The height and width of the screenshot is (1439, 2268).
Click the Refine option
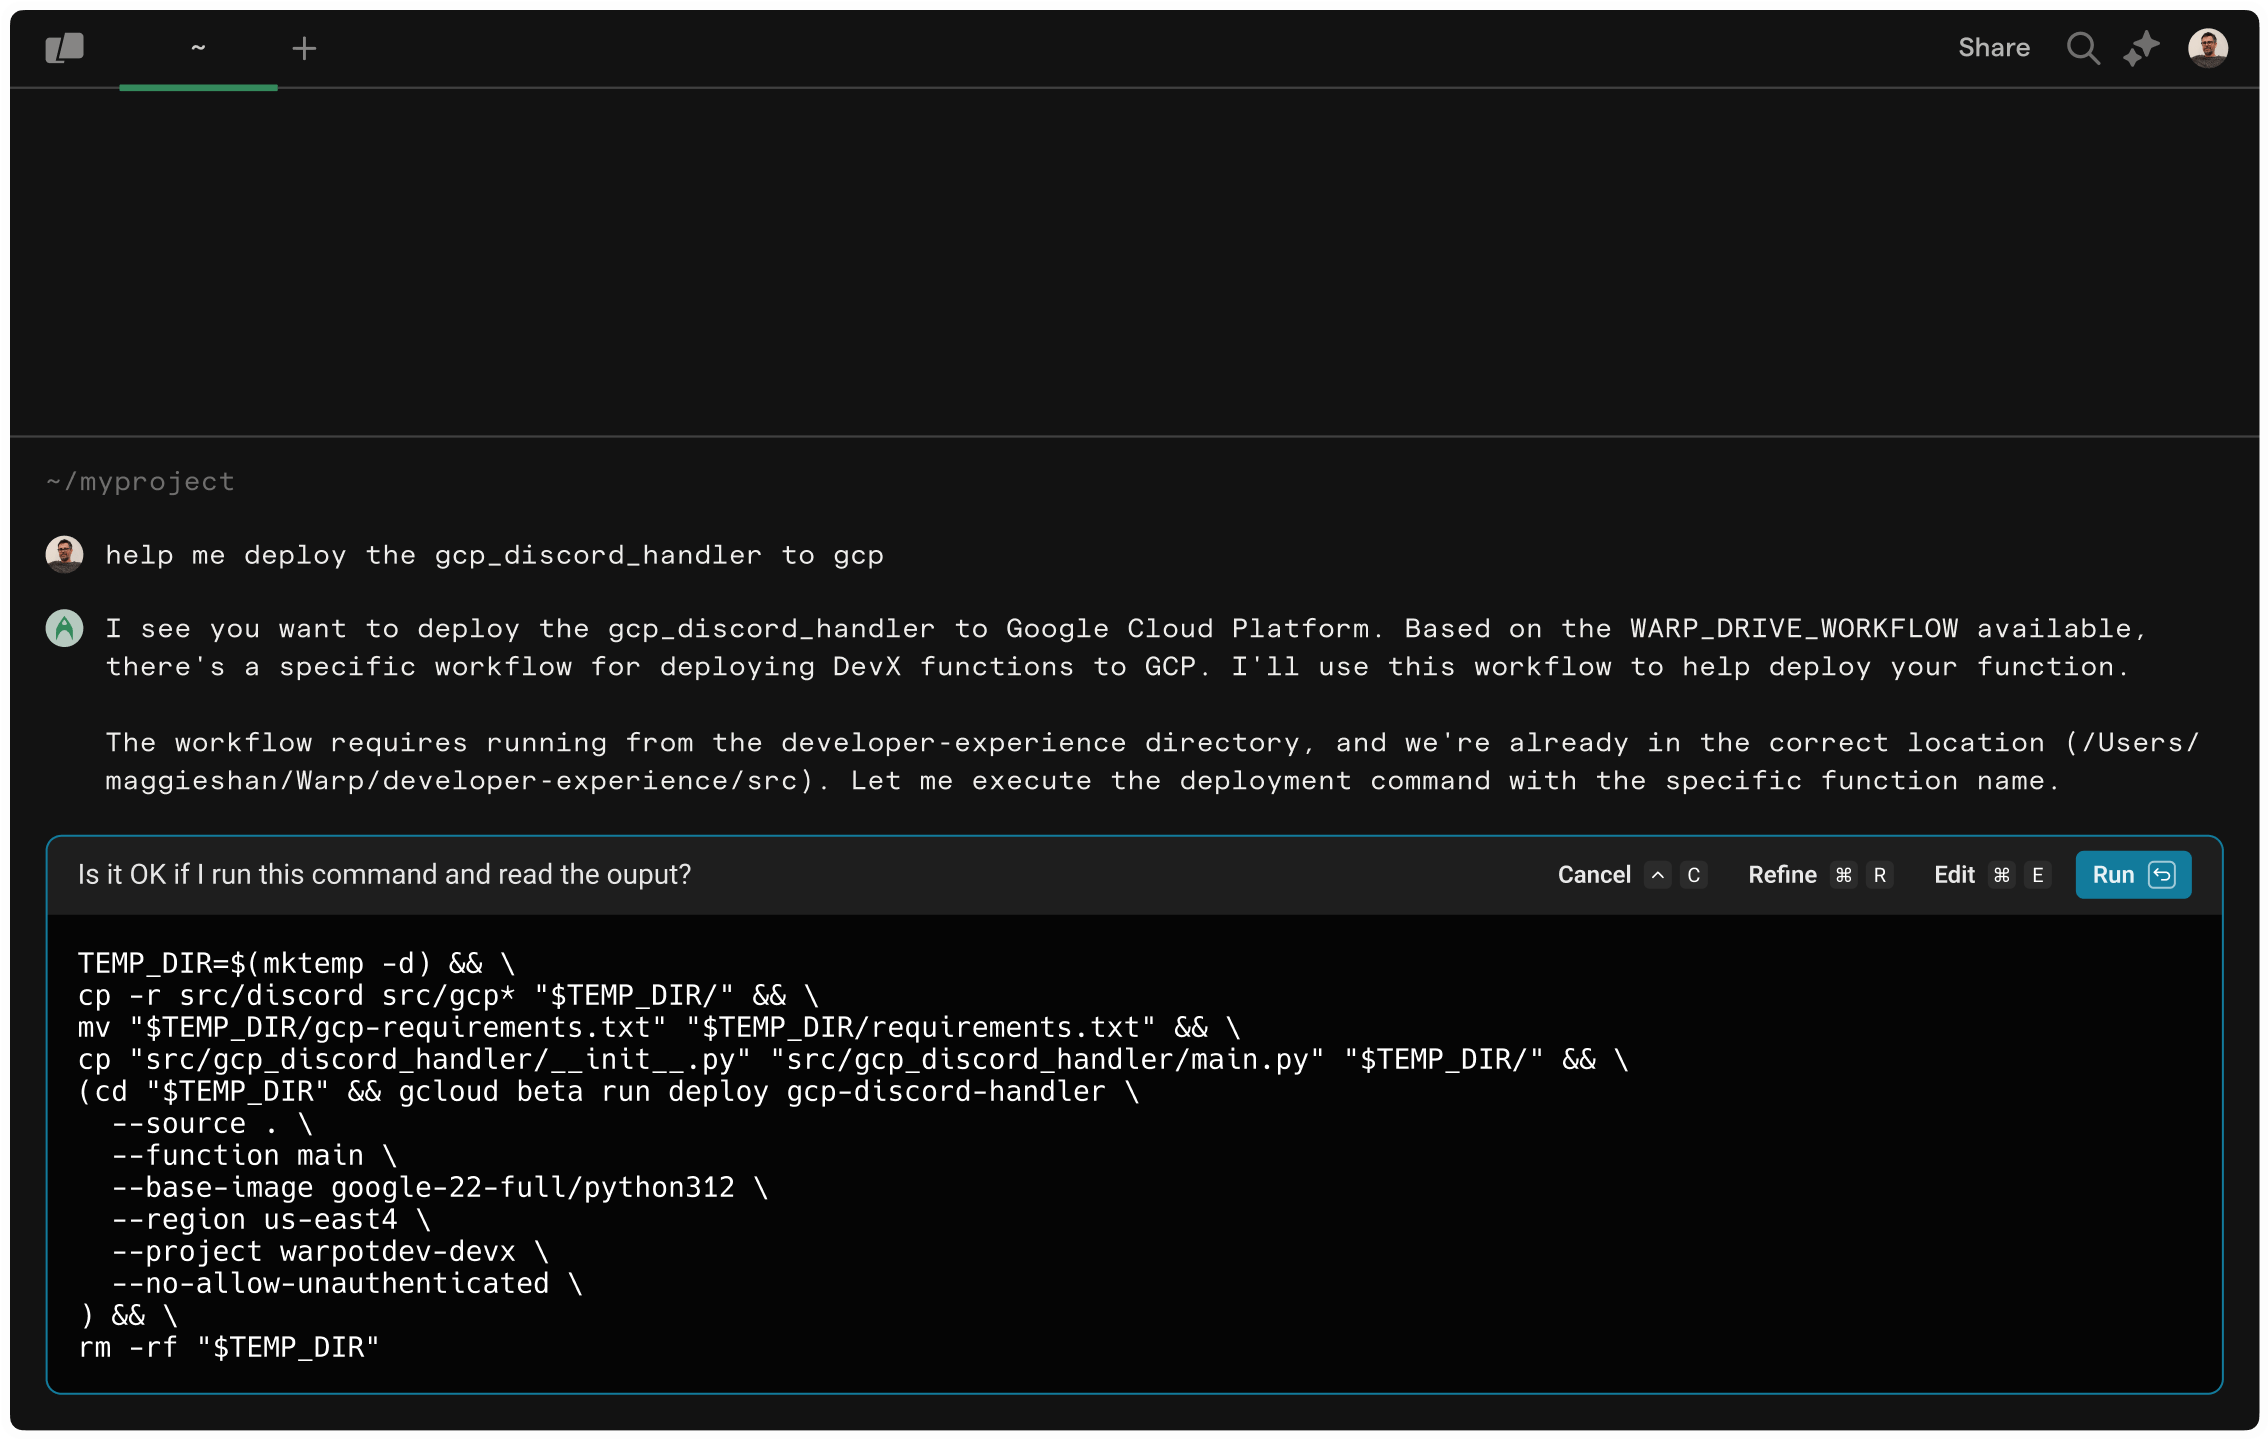click(x=1782, y=875)
